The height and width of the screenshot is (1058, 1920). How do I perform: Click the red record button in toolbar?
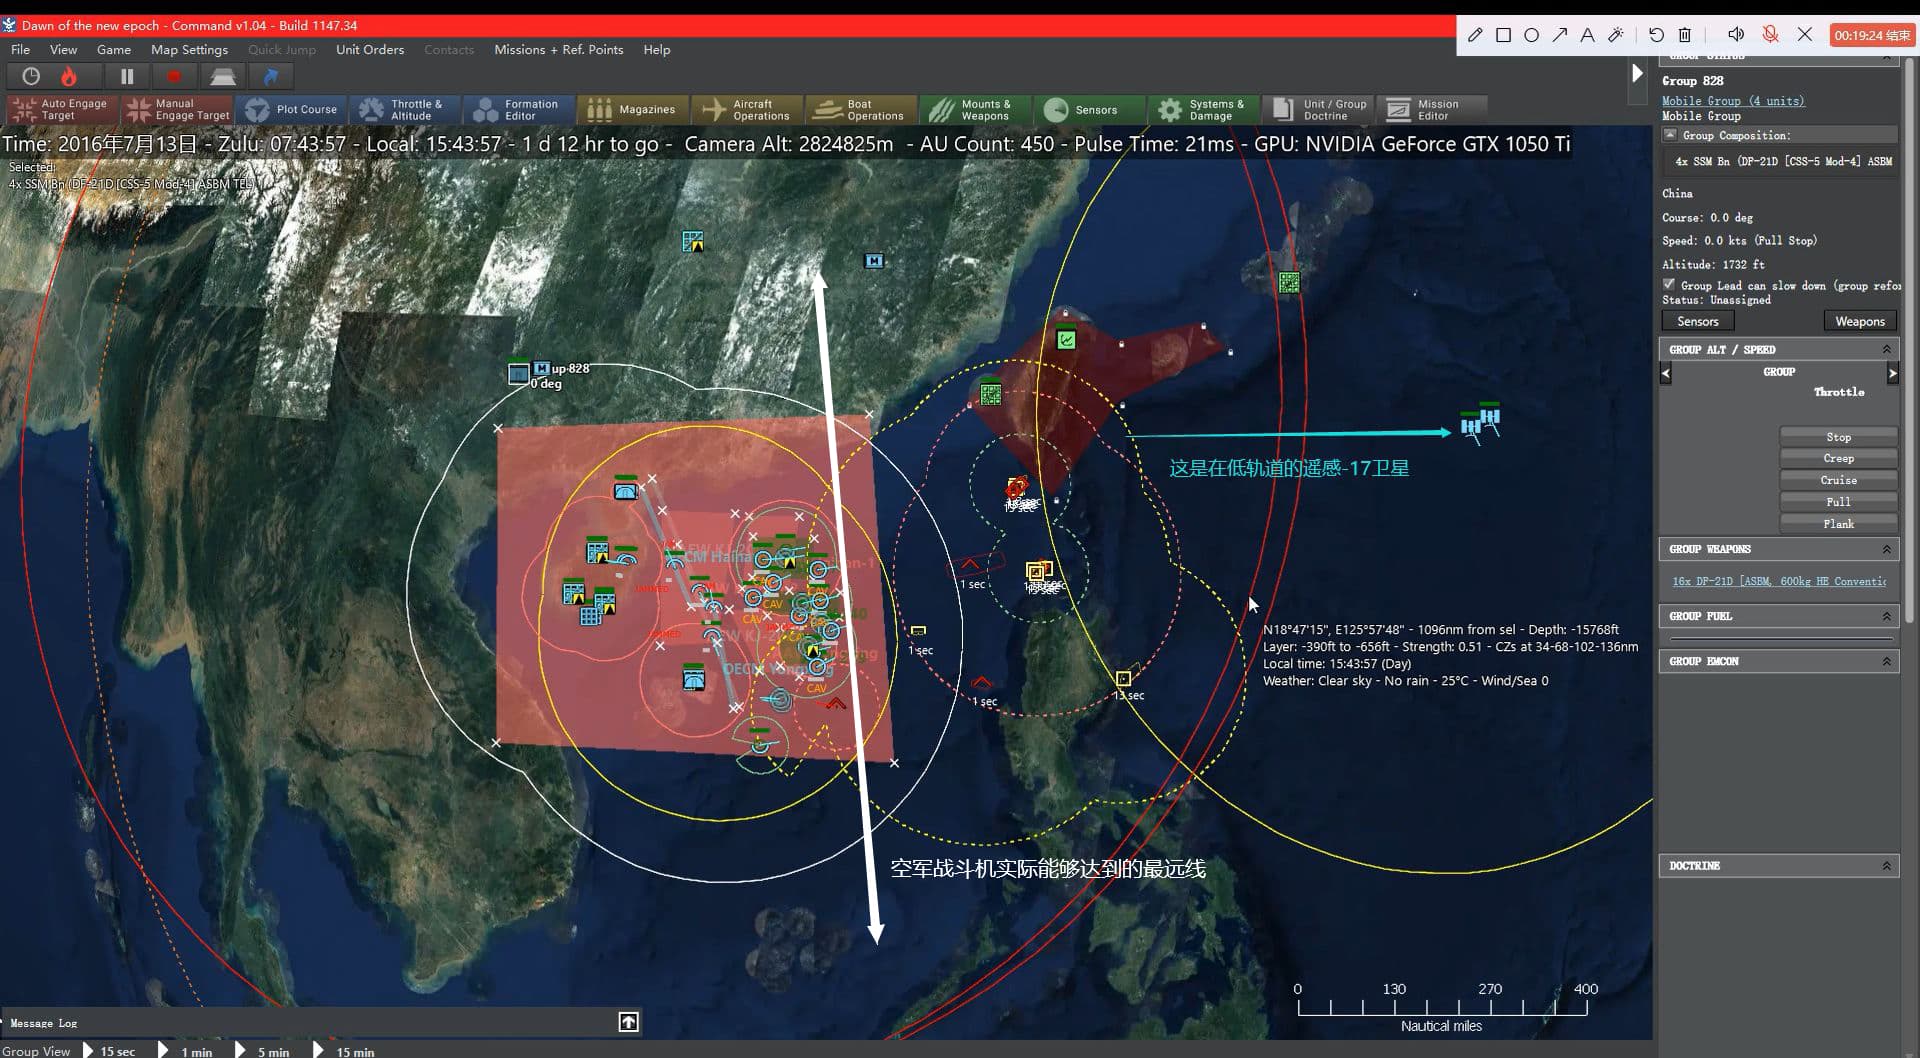tap(174, 76)
